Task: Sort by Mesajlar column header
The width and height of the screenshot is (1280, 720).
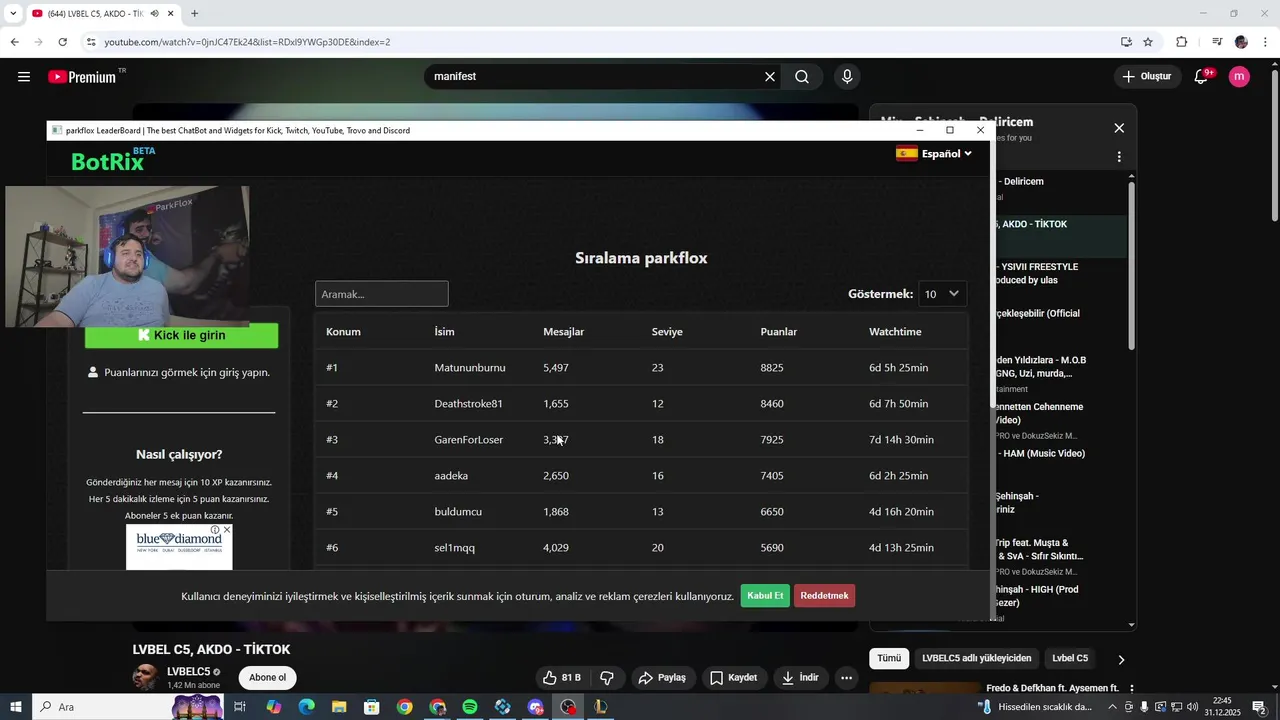Action: (x=563, y=332)
